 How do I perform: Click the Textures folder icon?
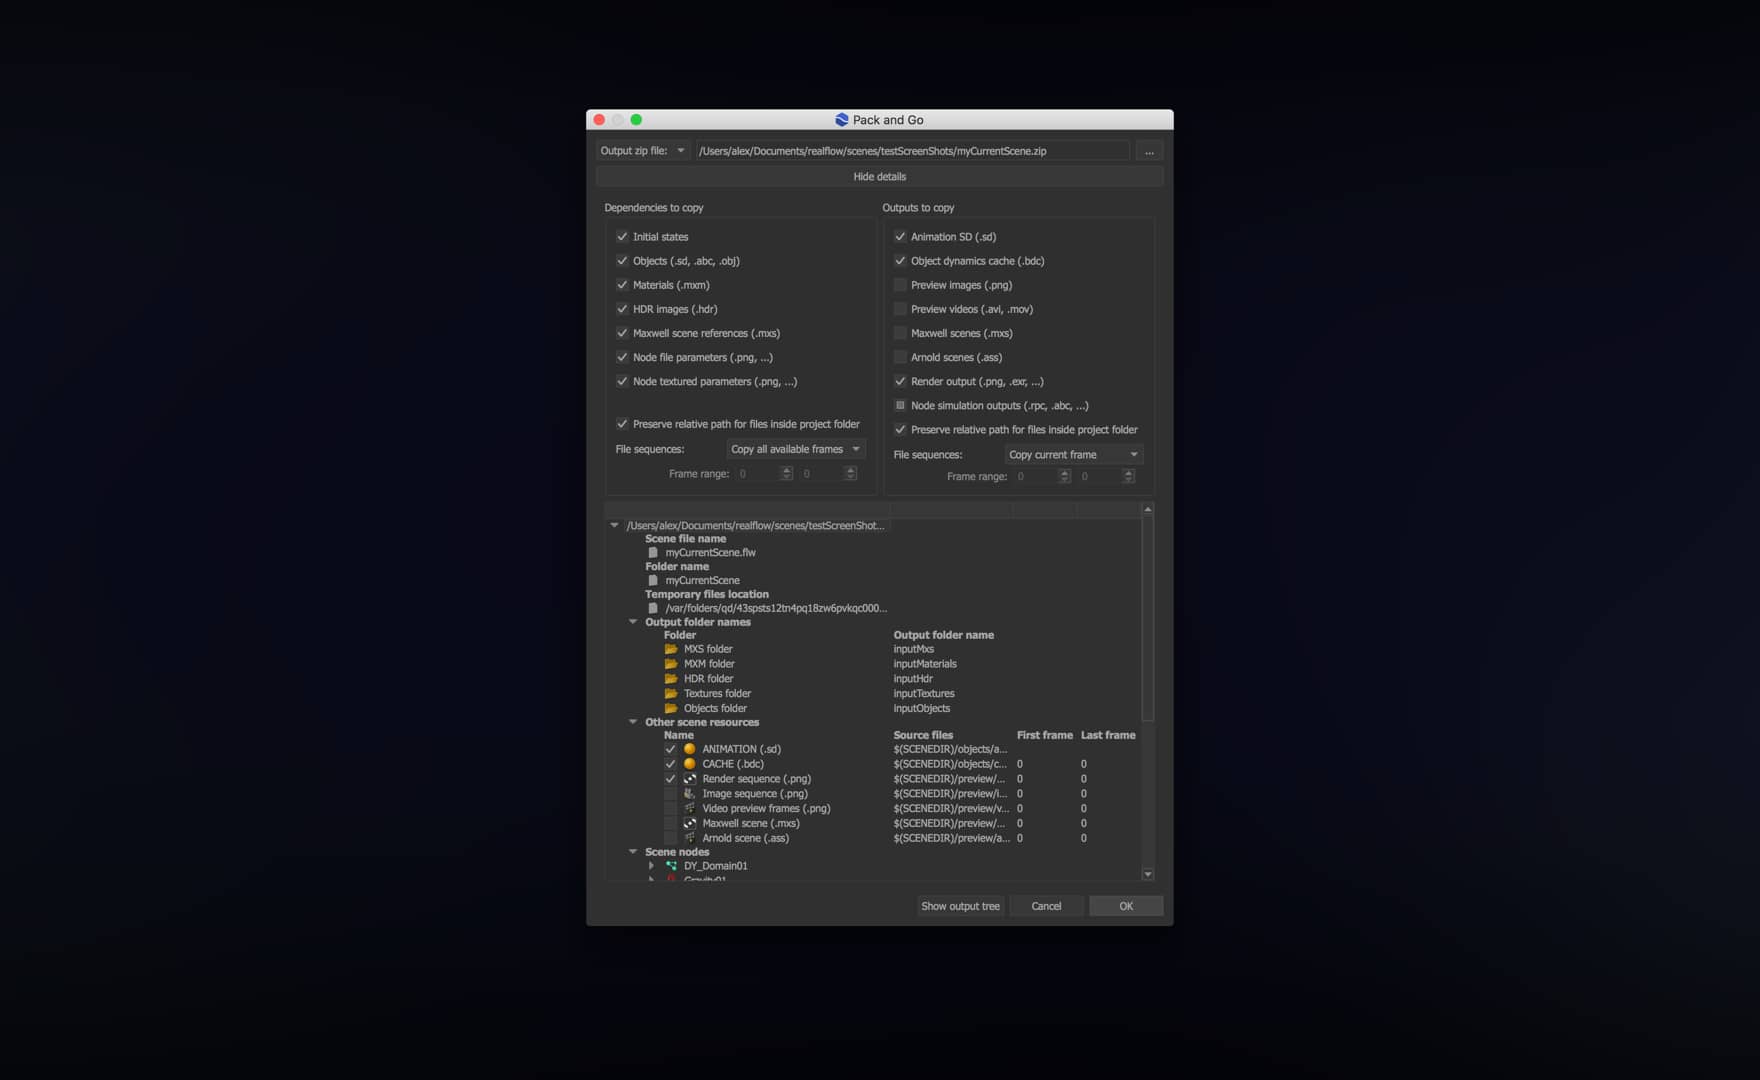[x=672, y=693]
